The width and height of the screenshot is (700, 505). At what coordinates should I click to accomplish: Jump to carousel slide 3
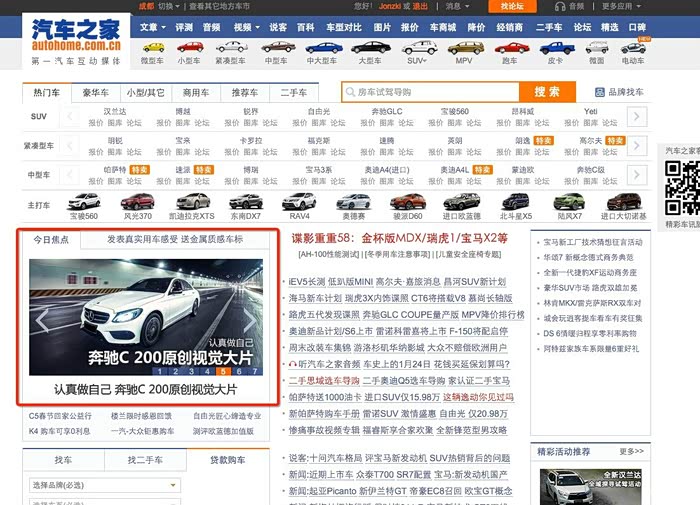192,371
